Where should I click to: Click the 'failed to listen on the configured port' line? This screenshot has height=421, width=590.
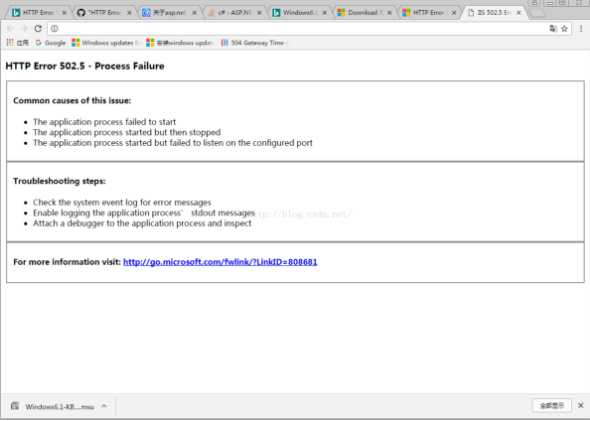pyautogui.click(x=173, y=143)
